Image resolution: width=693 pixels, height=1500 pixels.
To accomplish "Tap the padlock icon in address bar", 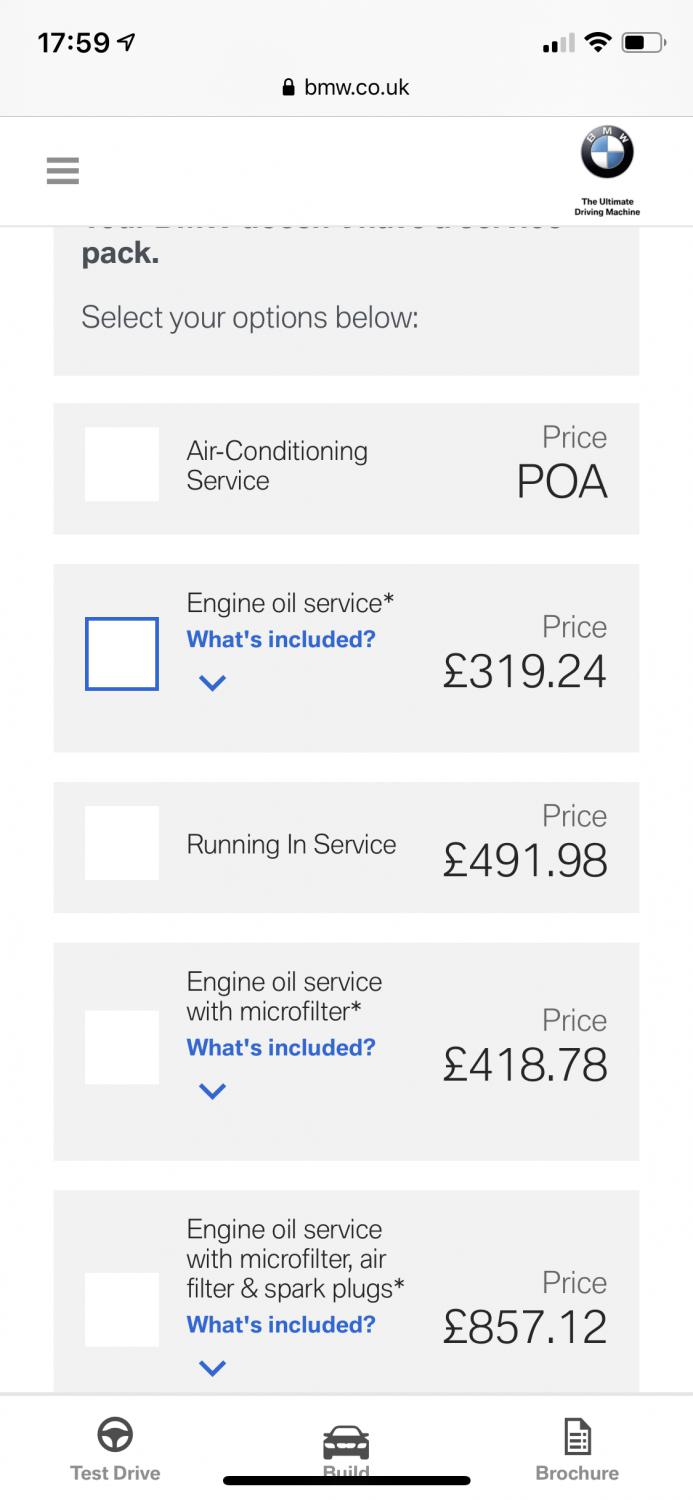I will click(x=290, y=87).
